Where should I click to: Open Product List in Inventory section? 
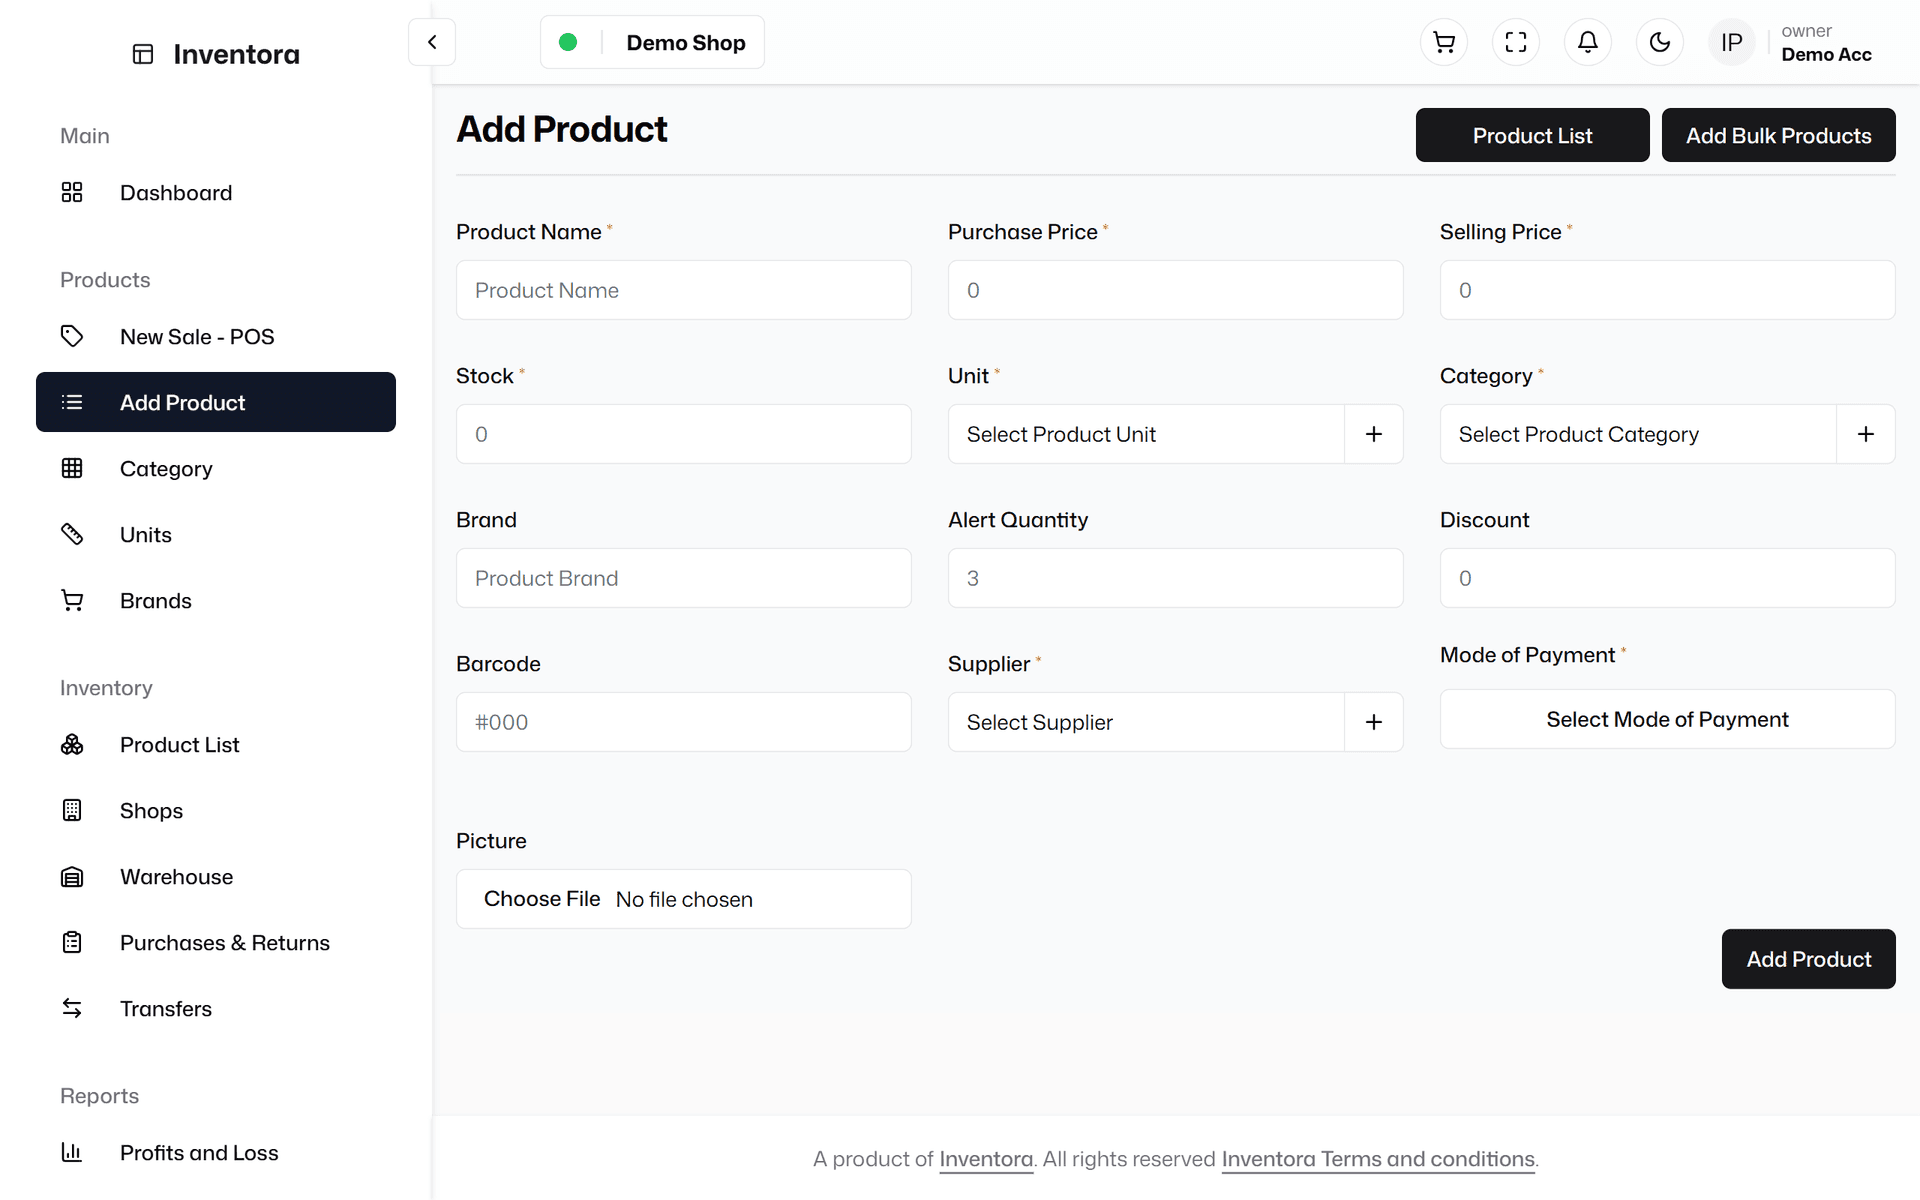click(216, 744)
